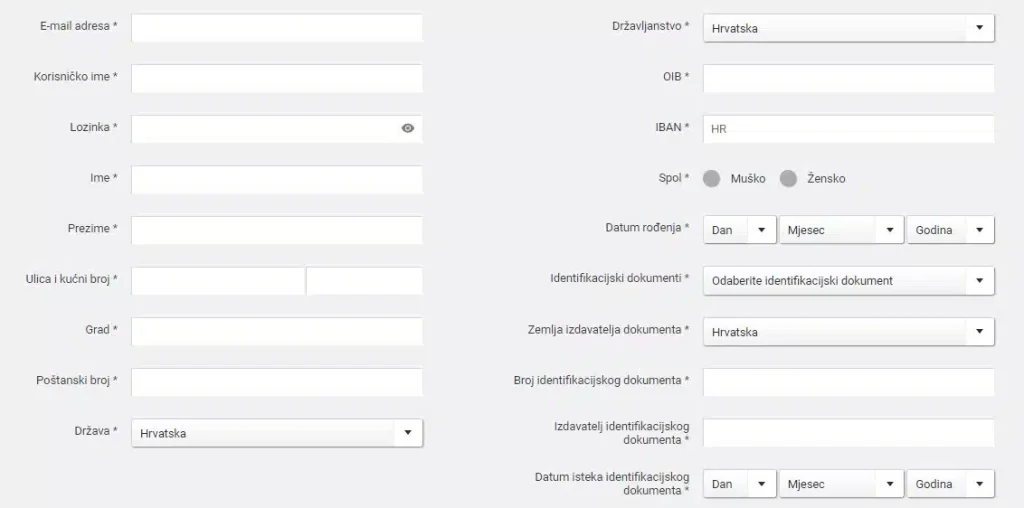Viewport: 1024px width, 508px height.
Task: Toggle password visibility eye icon
Action: [x=408, y=129]
